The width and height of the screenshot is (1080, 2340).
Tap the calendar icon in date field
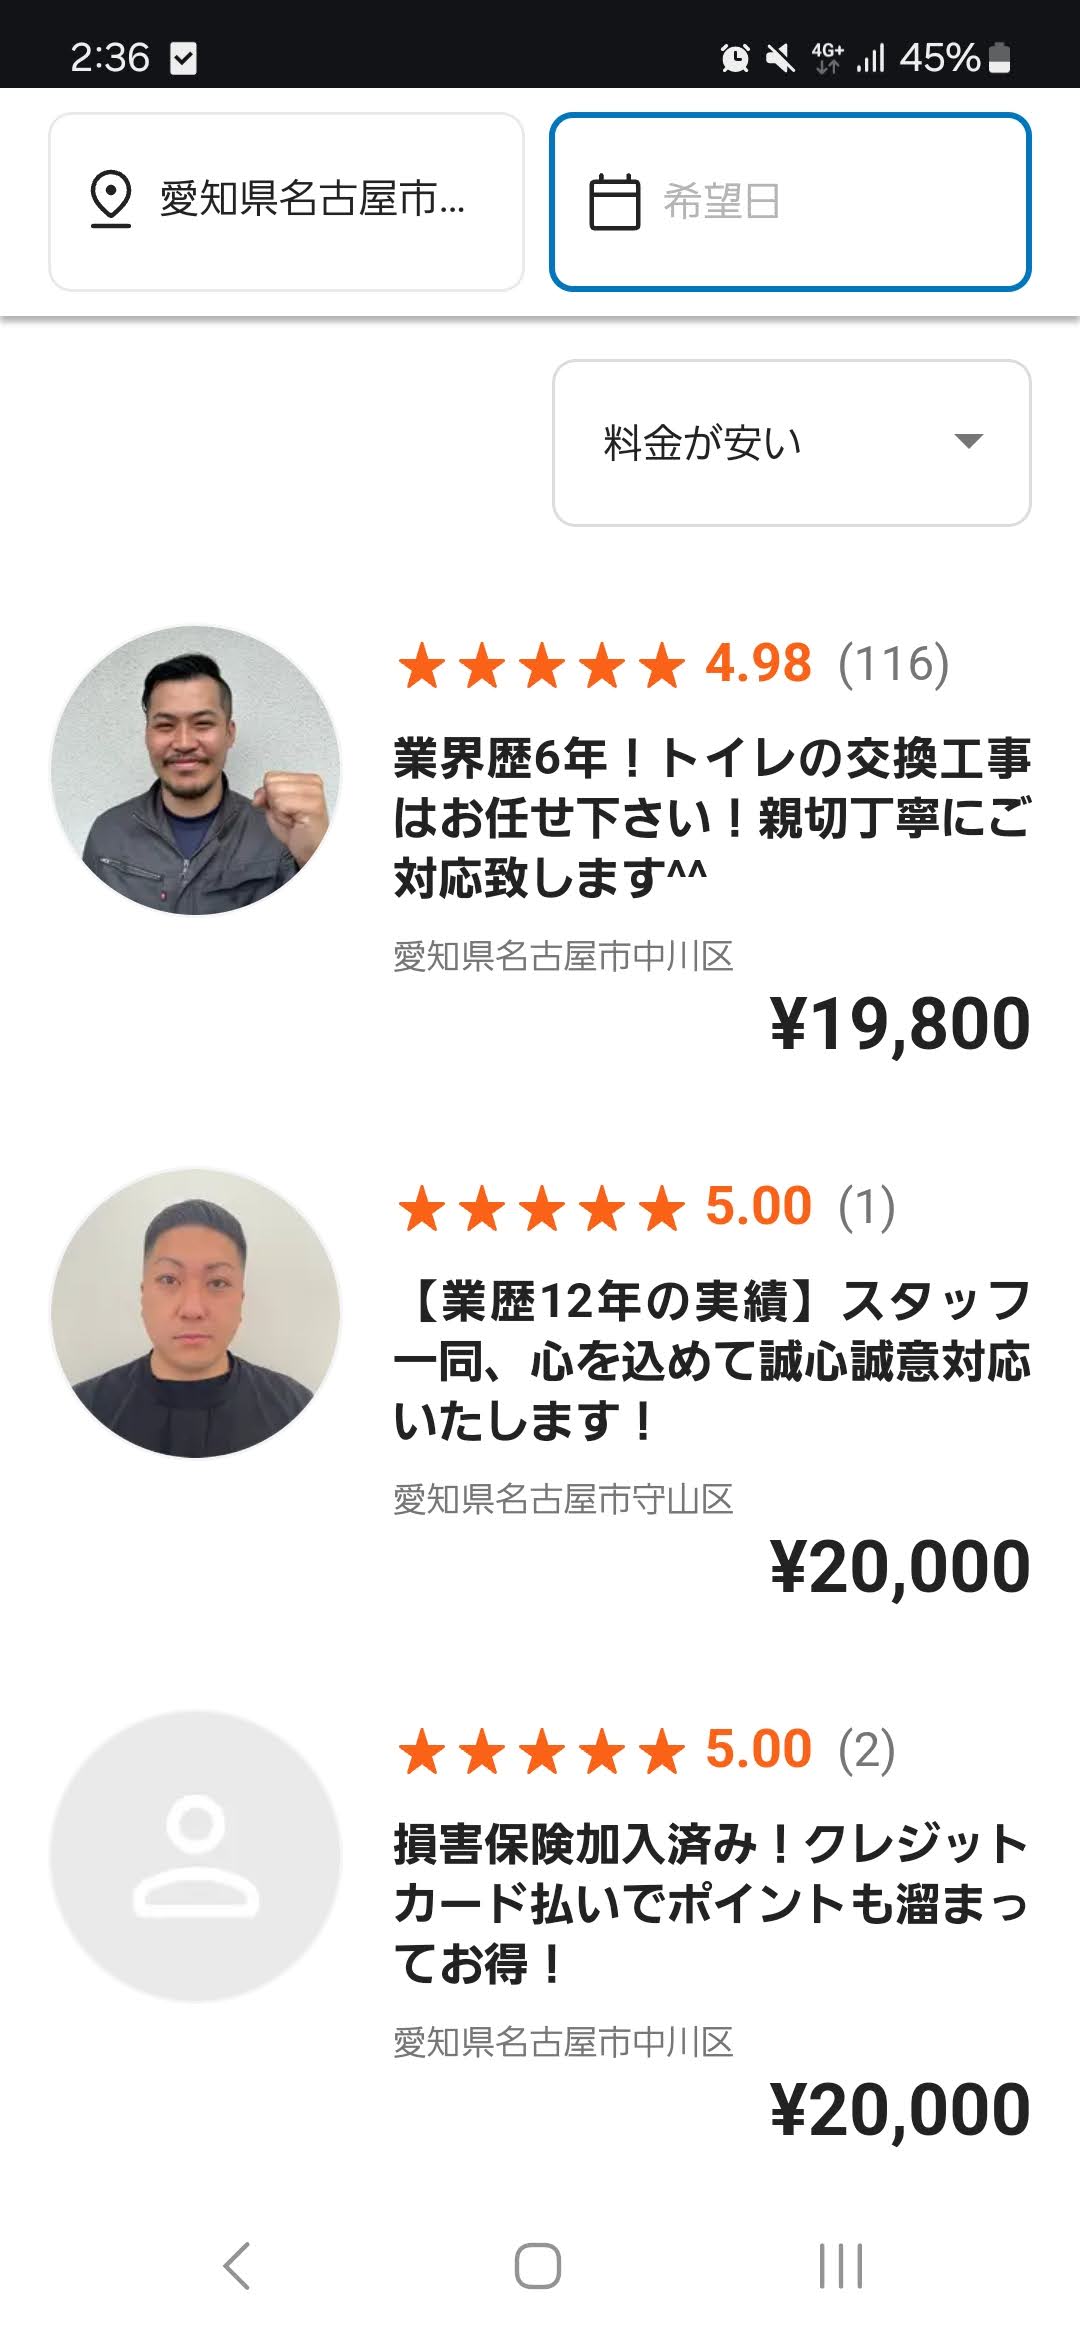(x=614, y=202)
